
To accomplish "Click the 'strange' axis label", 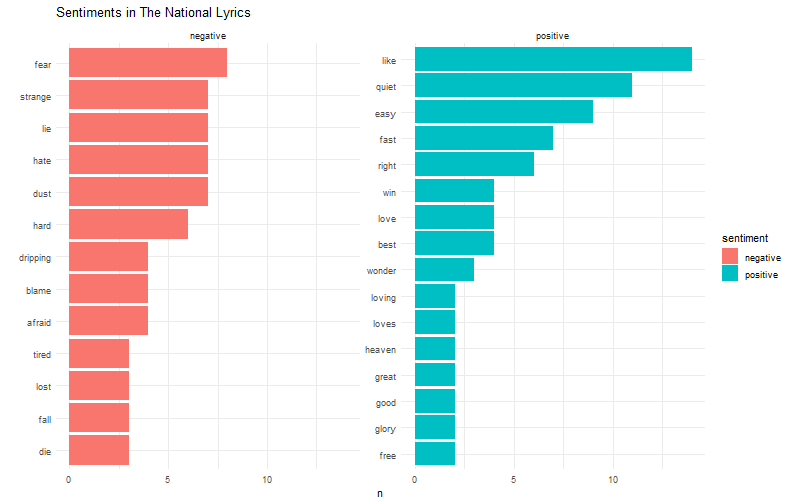I will pyautogui.click(x=35, y=97).
